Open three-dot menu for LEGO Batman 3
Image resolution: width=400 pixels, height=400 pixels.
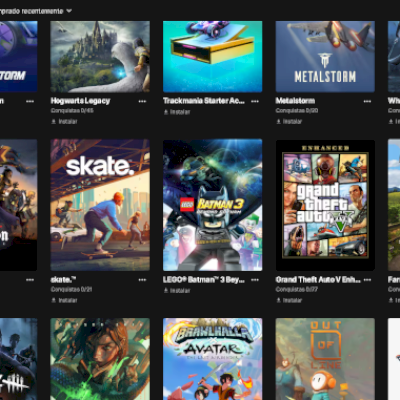[255, 280]
